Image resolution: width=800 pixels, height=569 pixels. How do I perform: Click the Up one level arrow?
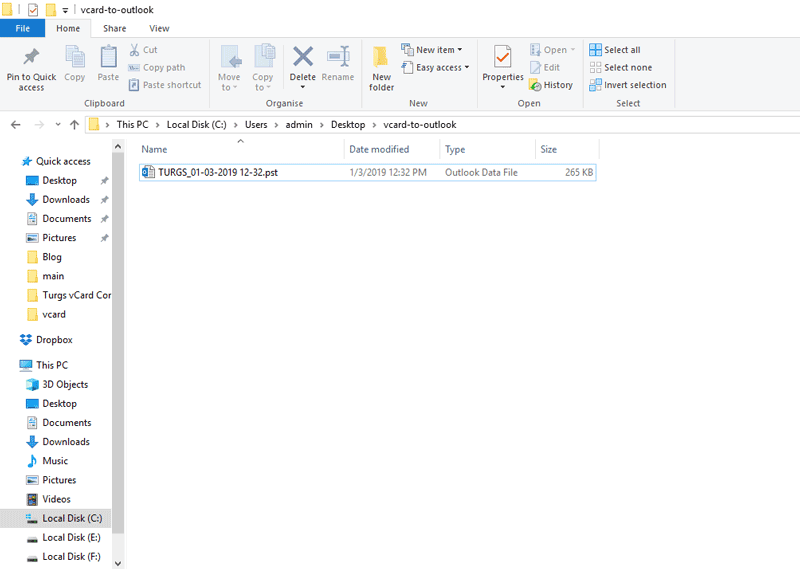[74, 125]
